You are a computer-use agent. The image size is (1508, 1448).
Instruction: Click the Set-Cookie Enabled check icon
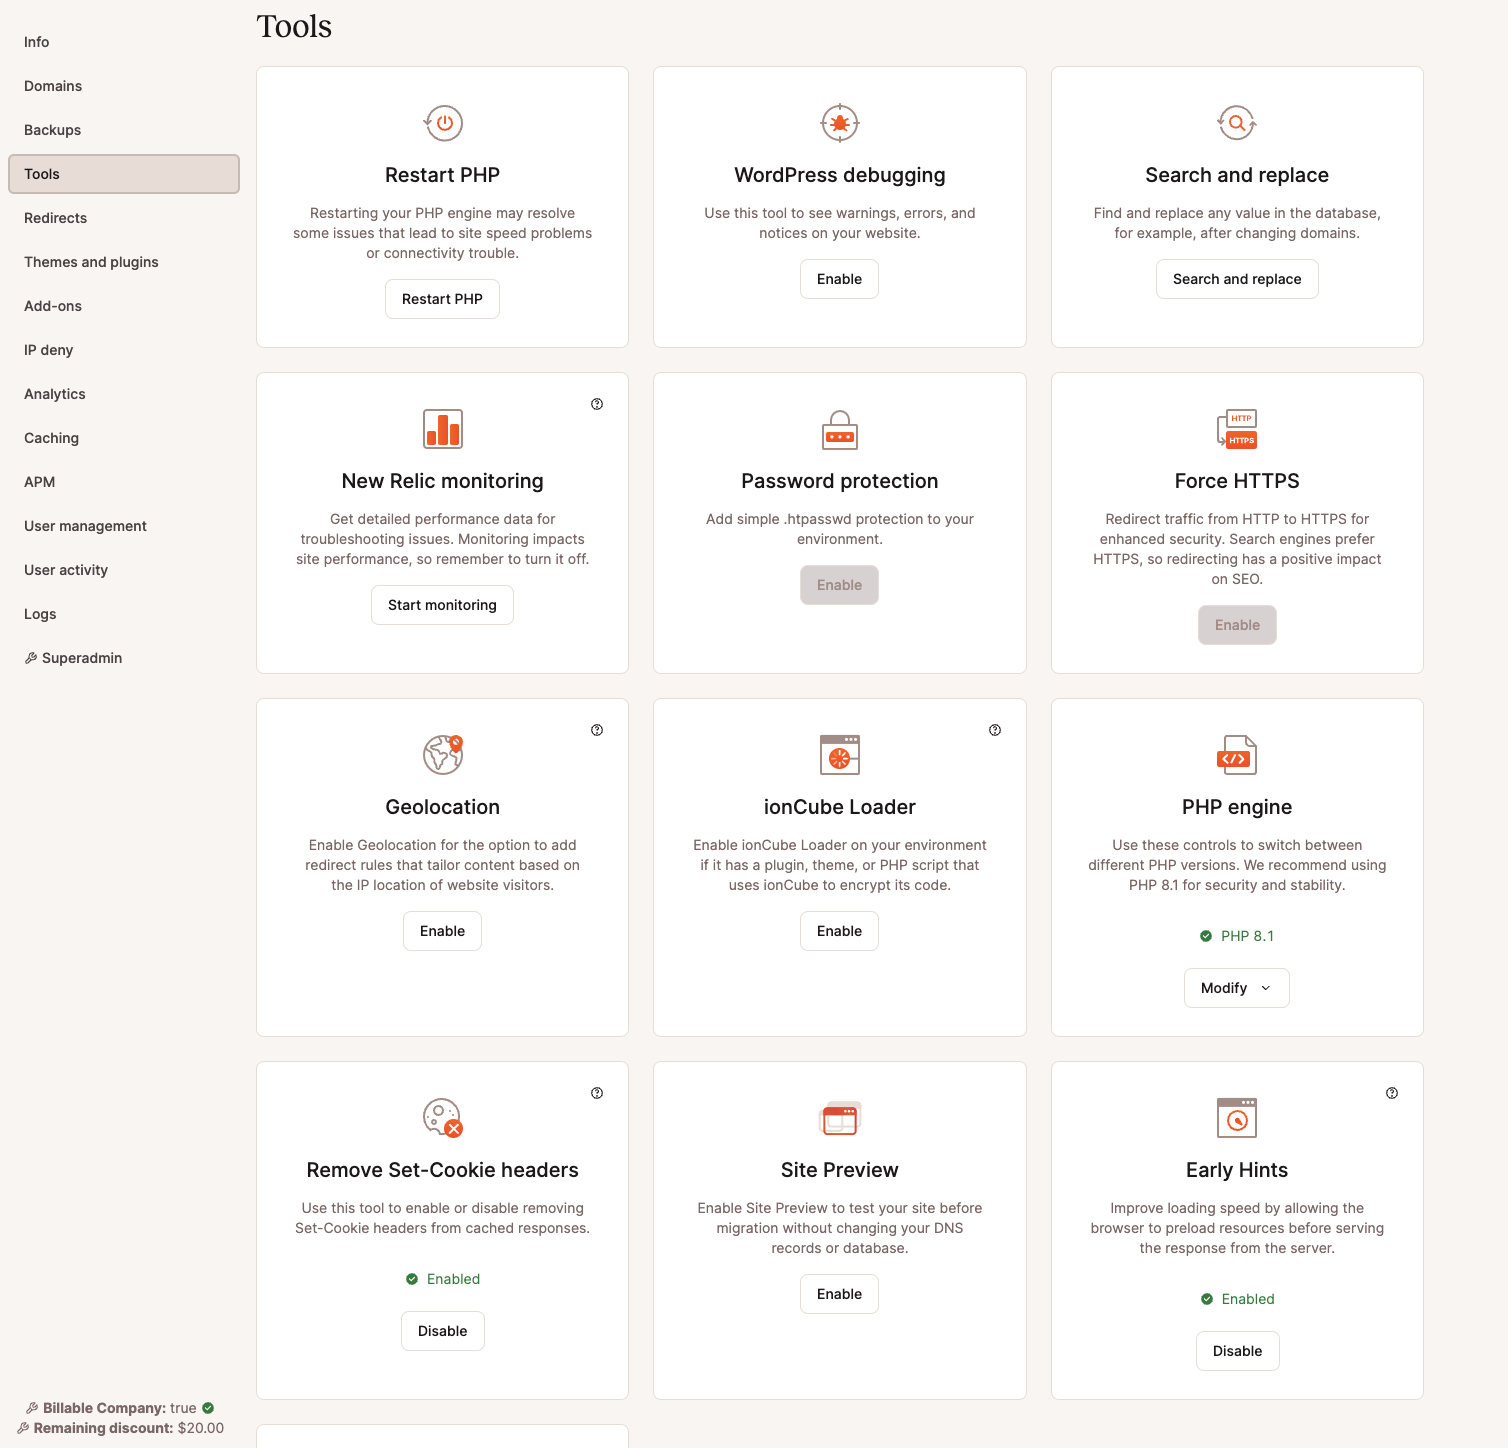[x=412, y=1279]
